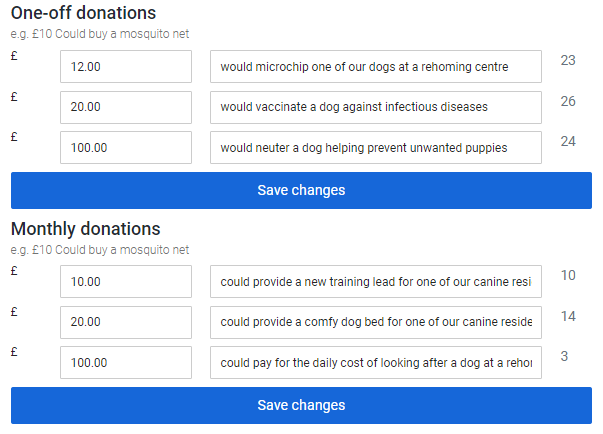This screenshot has height=434, width=603.
Task: Edit the daily cost of dog description
Action: click(x=375, y=362)
